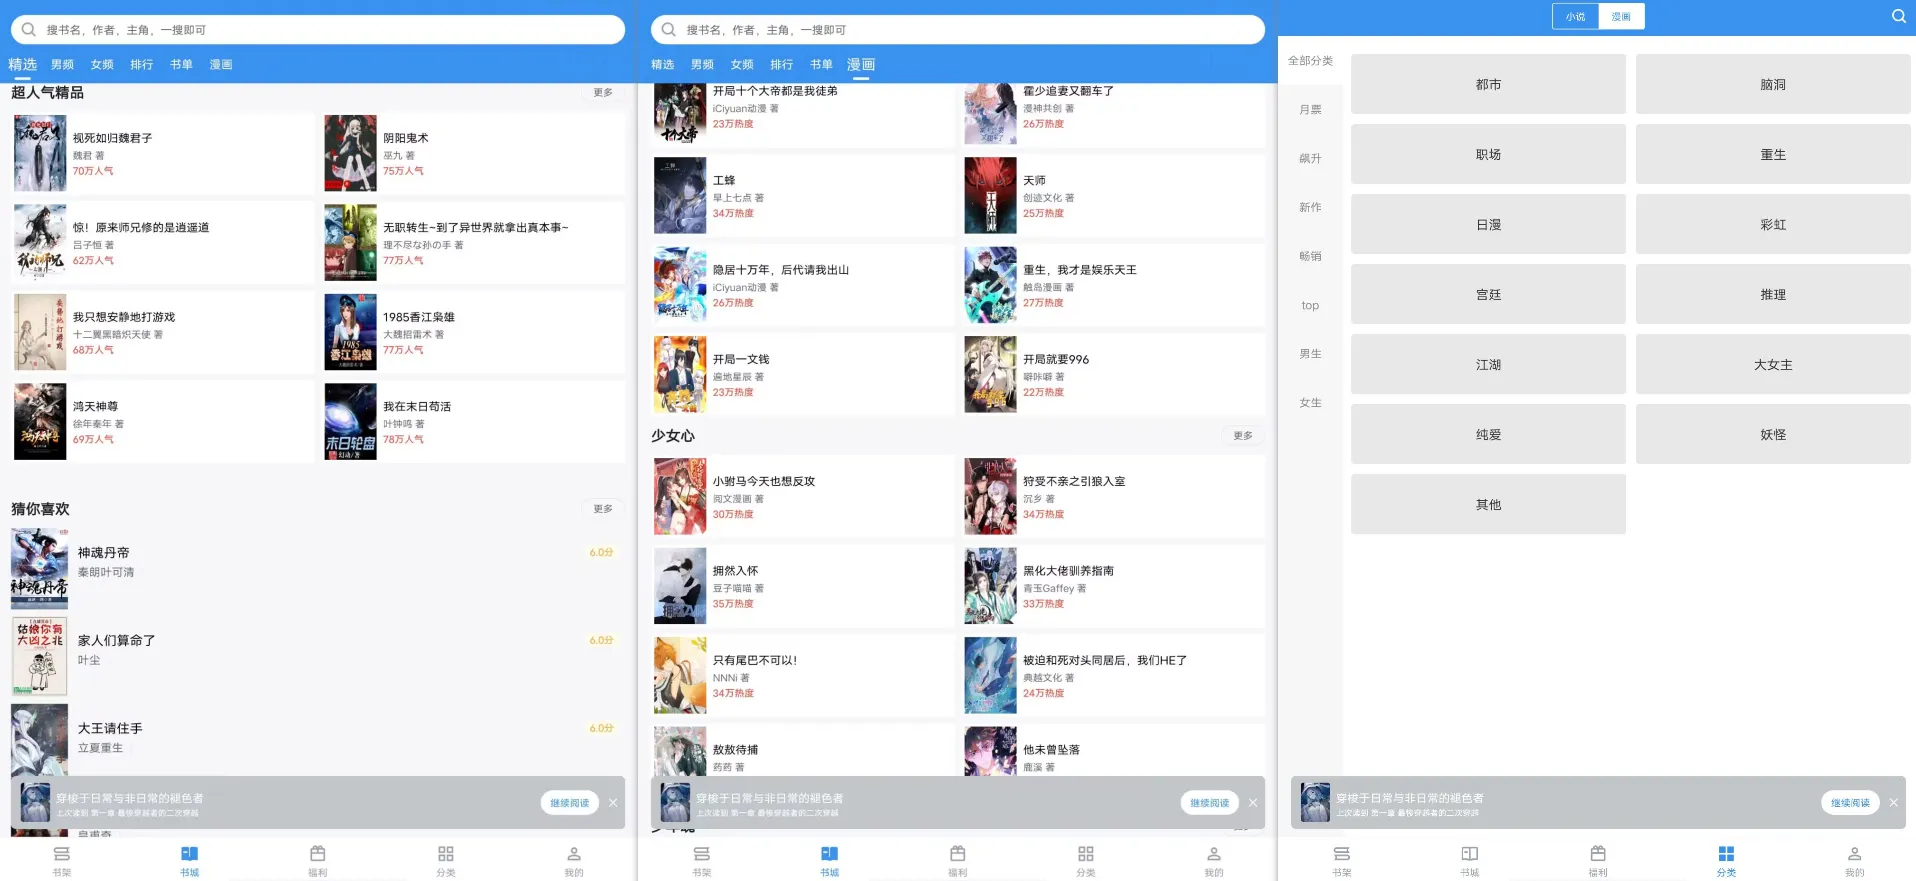The width and height of the screenshot is (1916, 881).
Task: Open 分类 in the middle panel's bottom bar
Action: pyautogui.click(x=1086, y=860)
